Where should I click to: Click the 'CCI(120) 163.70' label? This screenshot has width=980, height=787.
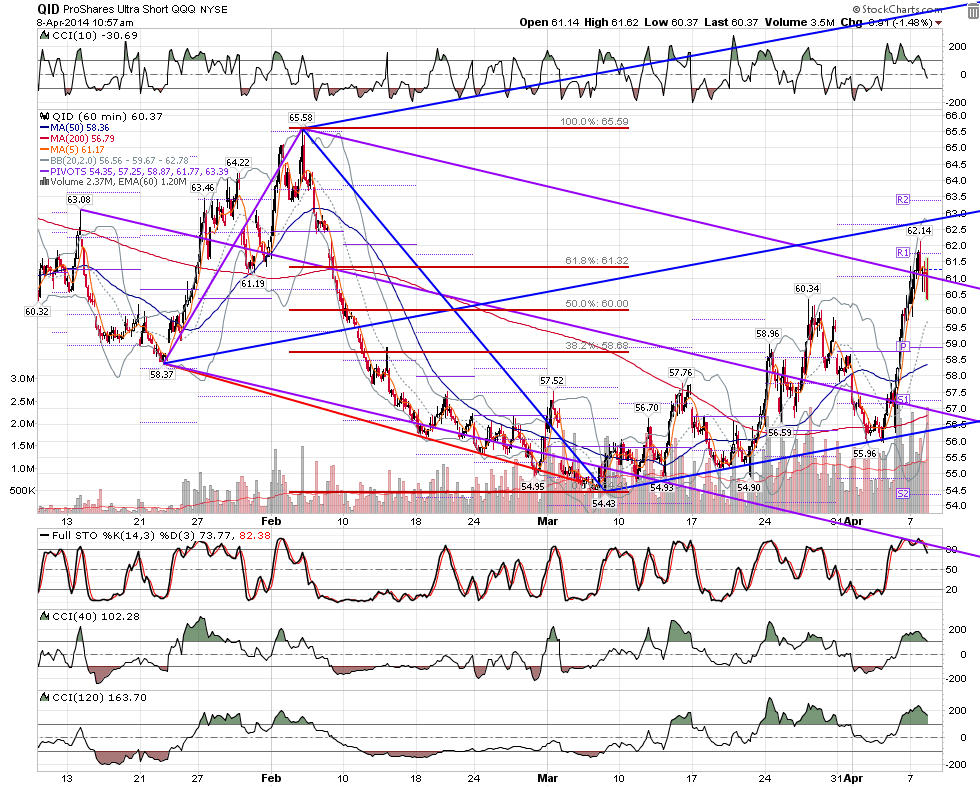coord(99,698)
